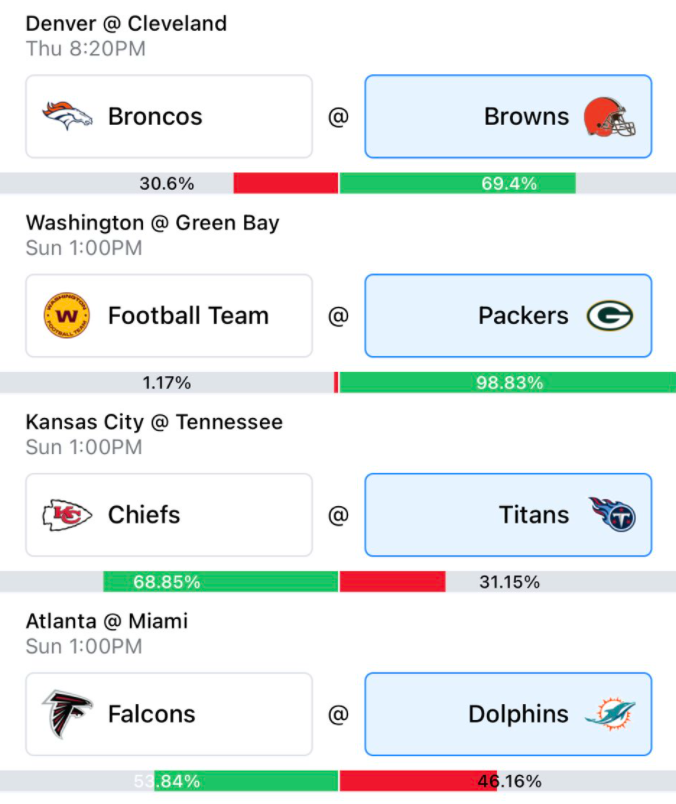Select the Football Team pick card
The image size is (676, 804).
169,315
